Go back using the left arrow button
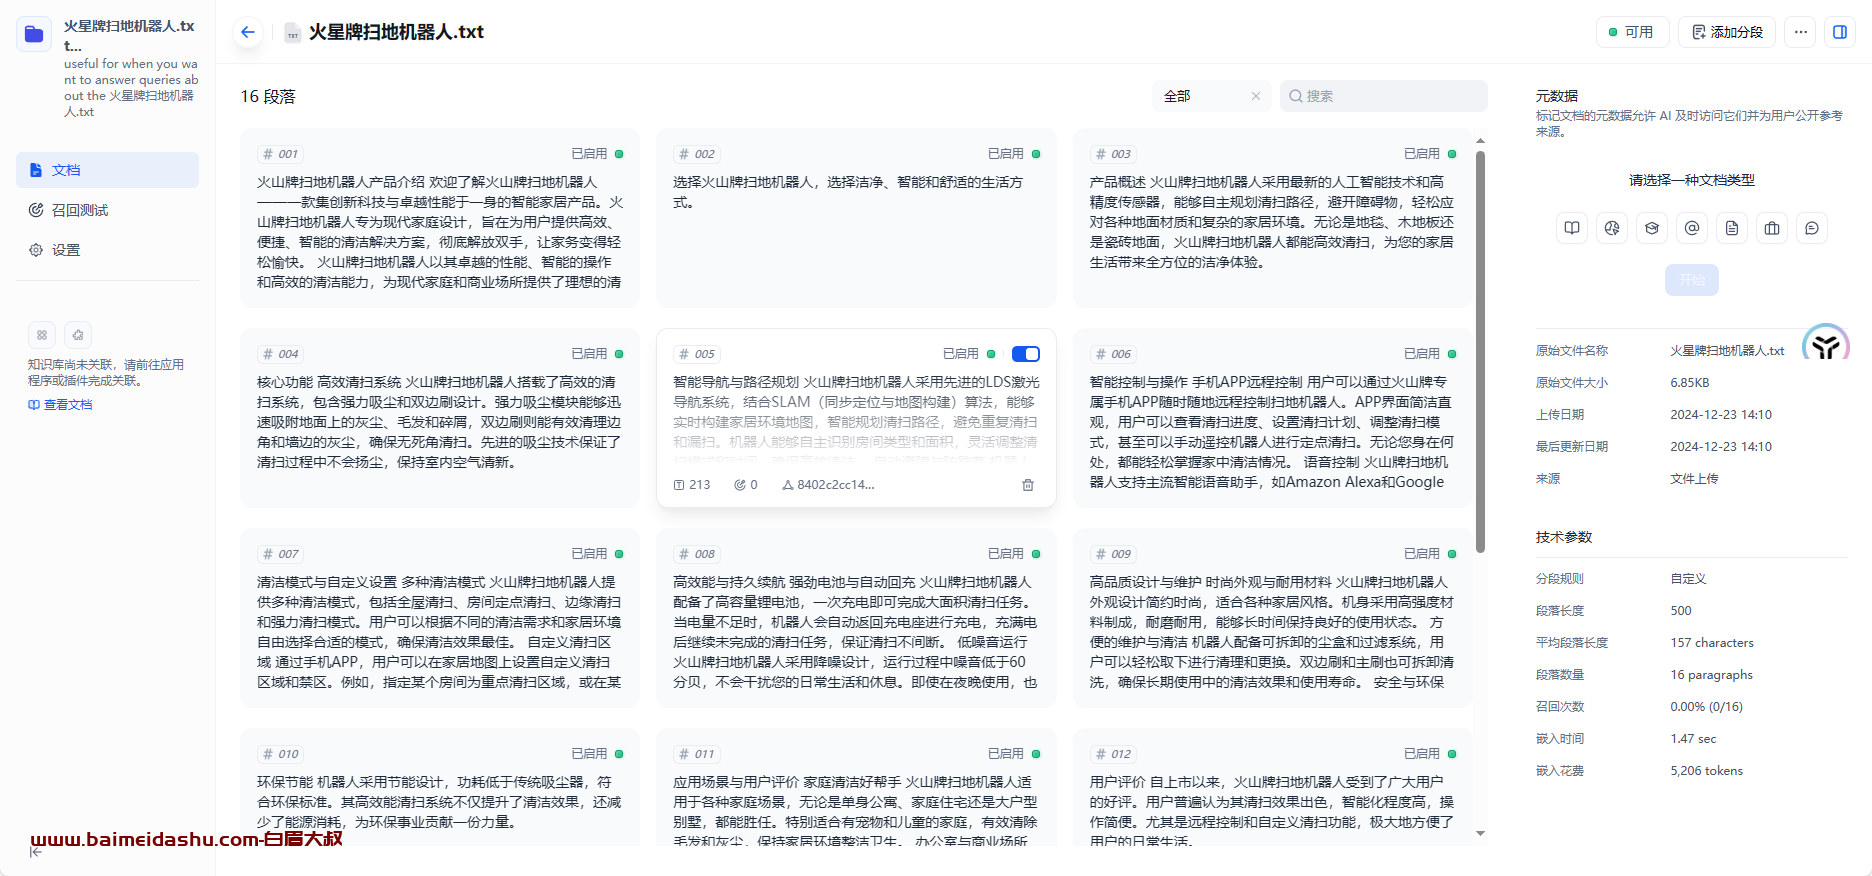 248,32
